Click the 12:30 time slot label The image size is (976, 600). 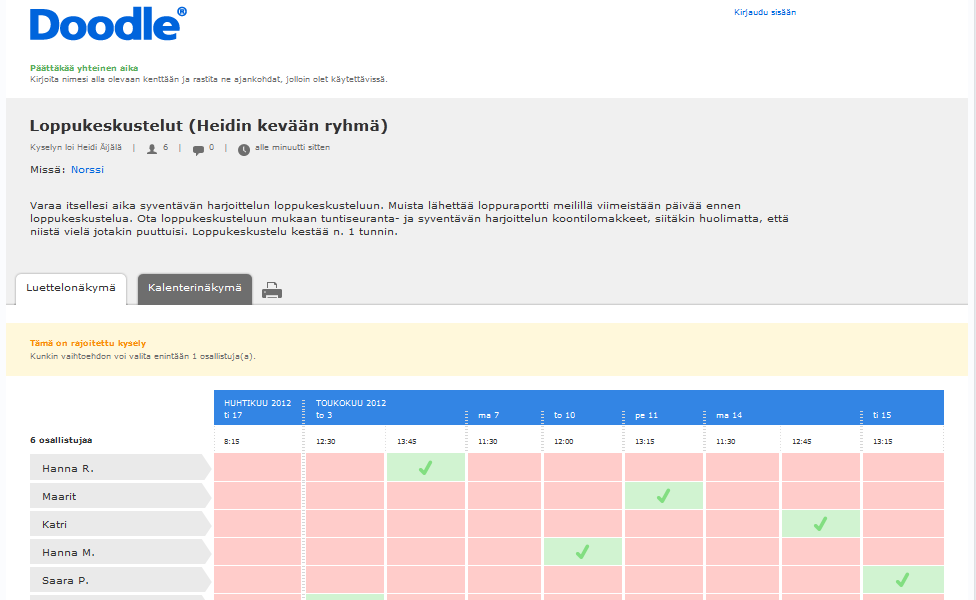(x=326, y=441)
